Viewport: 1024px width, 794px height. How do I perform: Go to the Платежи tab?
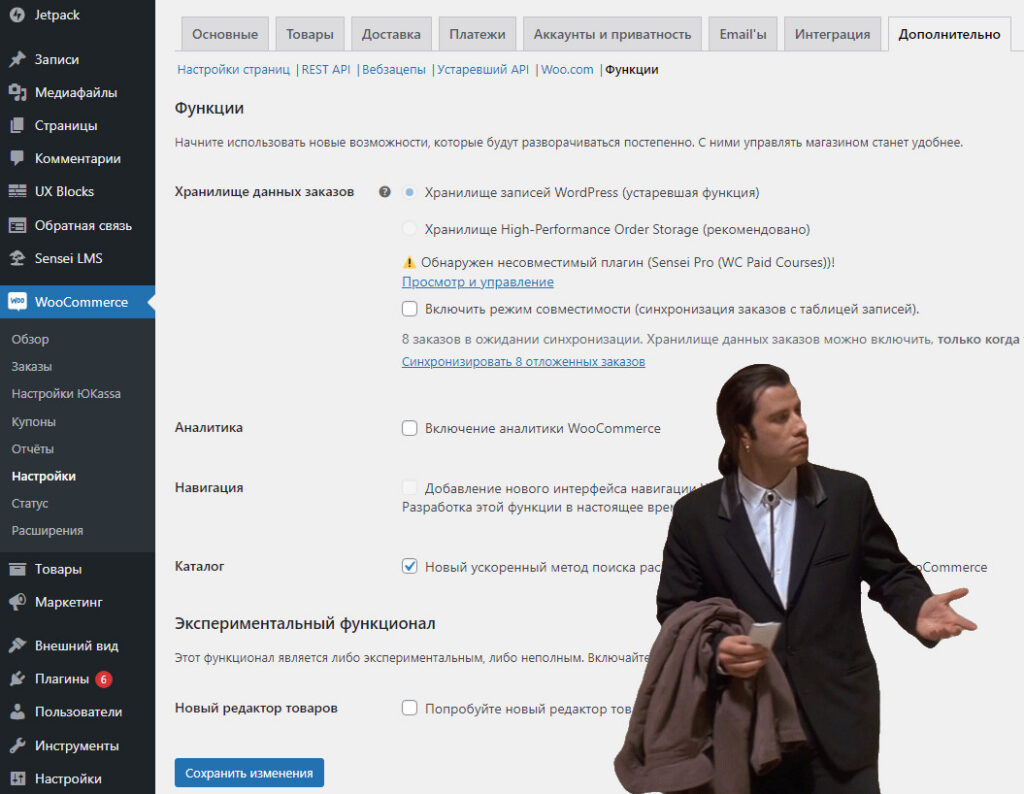[477, 34]
